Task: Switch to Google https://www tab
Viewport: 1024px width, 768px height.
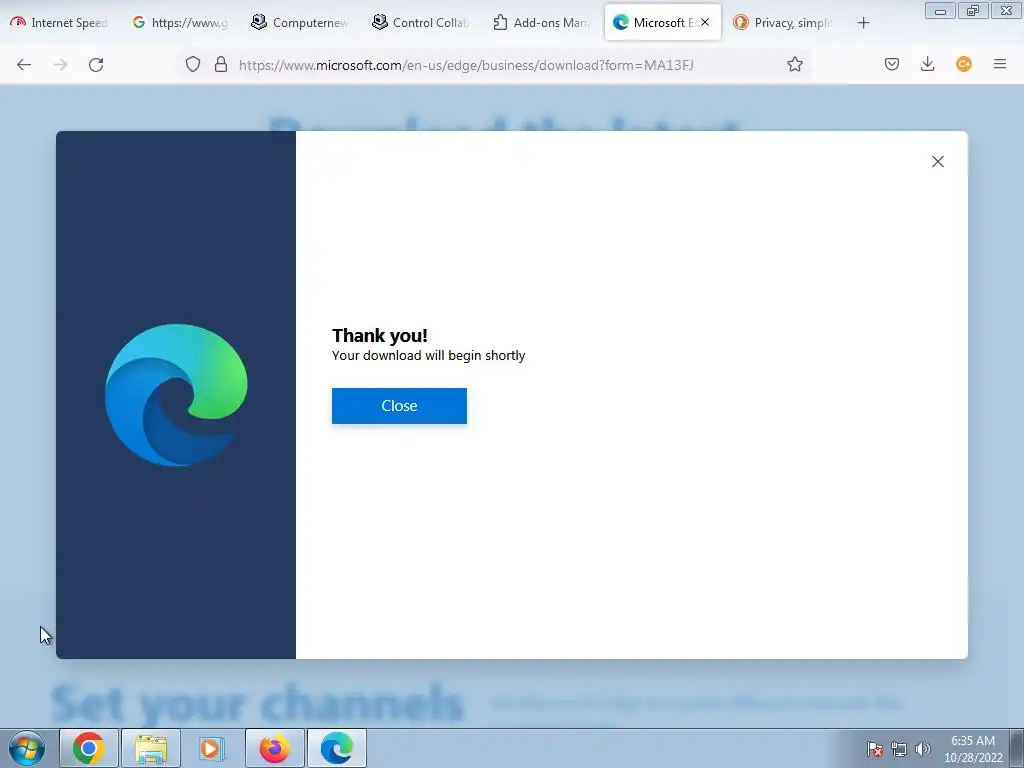Action: tap(180, 23)
